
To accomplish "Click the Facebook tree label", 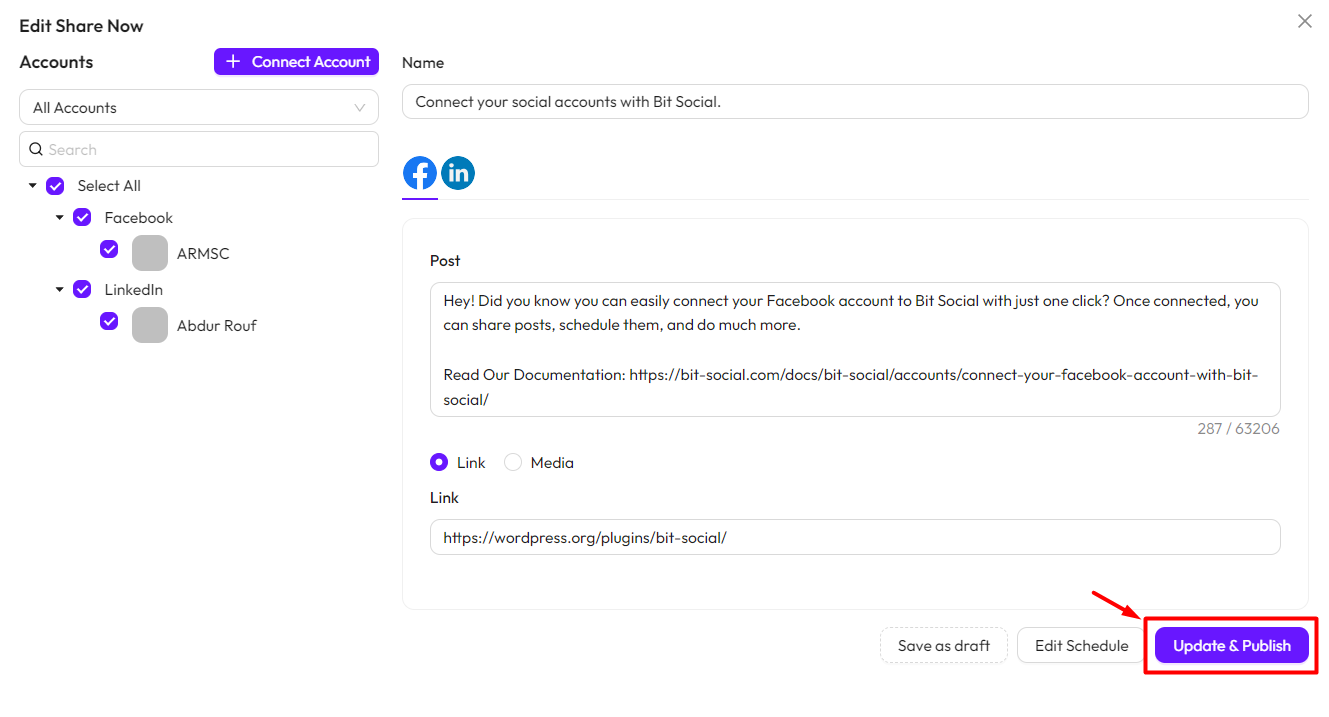I will pyautogui.click(x=139, y=218).
